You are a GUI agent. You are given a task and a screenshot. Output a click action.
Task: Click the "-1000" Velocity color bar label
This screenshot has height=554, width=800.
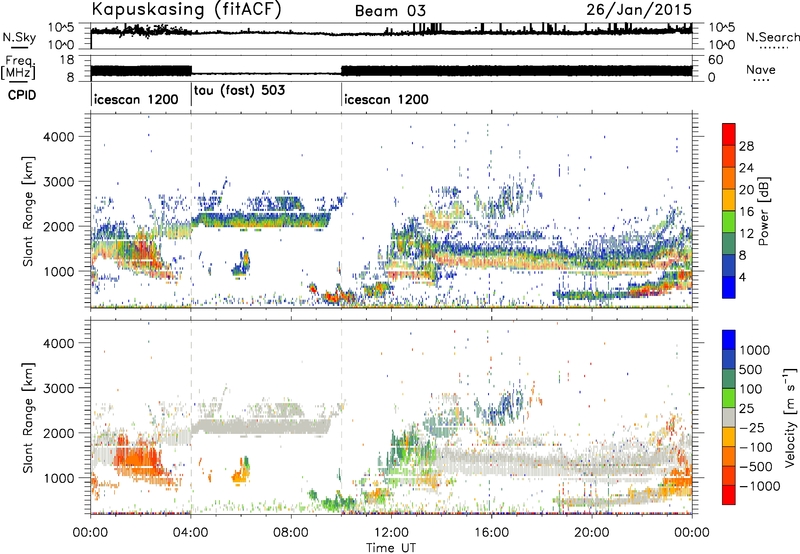(x=760, y=486)
